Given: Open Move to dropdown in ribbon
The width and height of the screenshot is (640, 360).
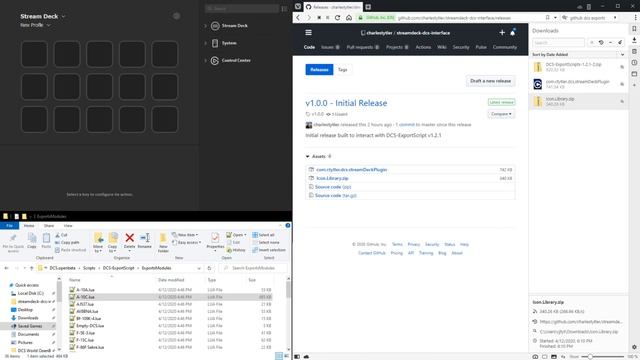Looking at the screenshot, I should coord(98,242).
